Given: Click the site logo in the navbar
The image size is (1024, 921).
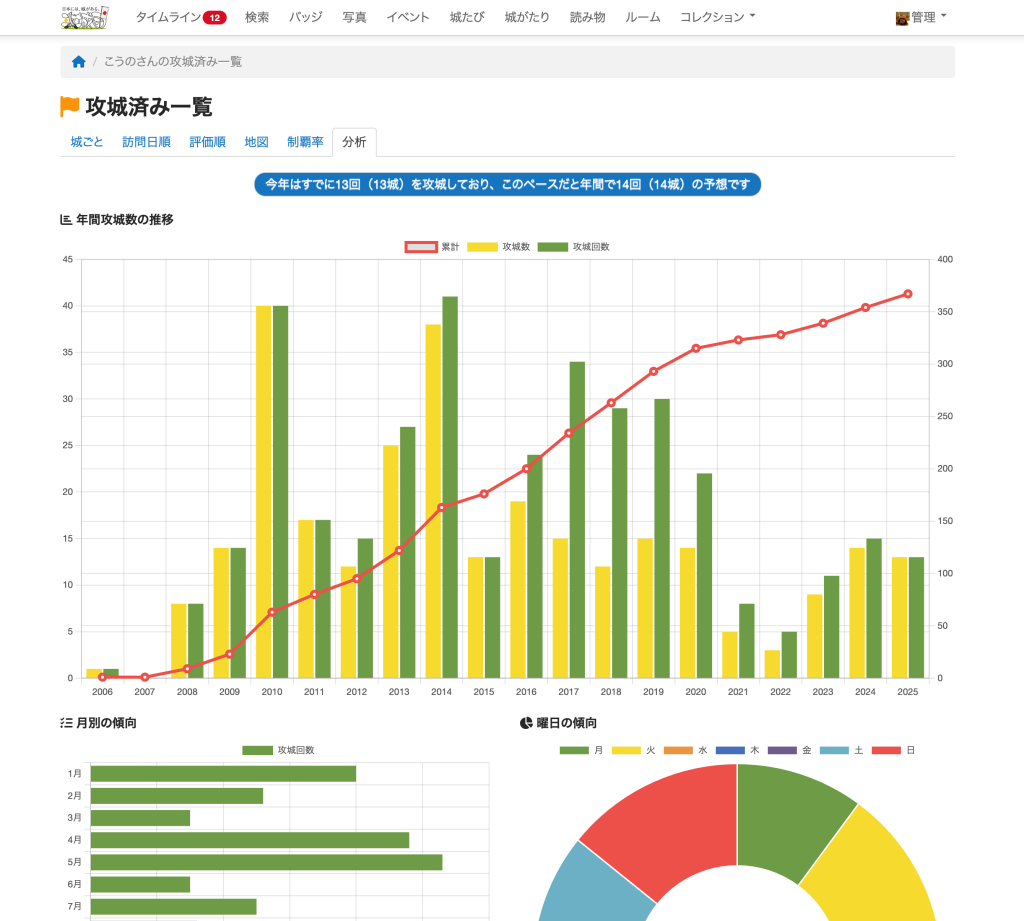Looking at the screenshot, I should tap(85, 17).
